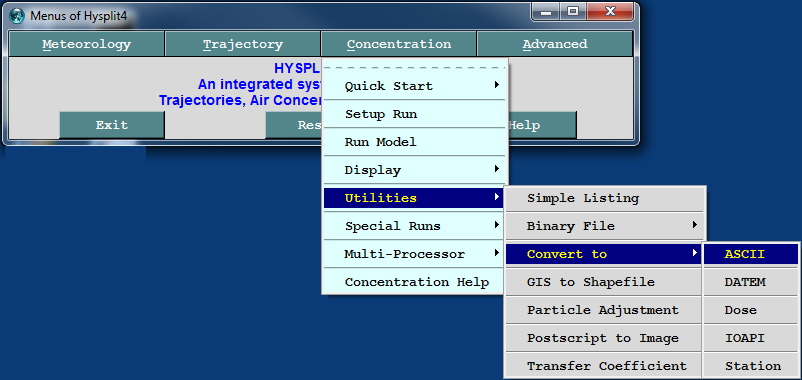Minimize the Menus of Hysplit4 window
Screen dimensions: 802x380
546,12
